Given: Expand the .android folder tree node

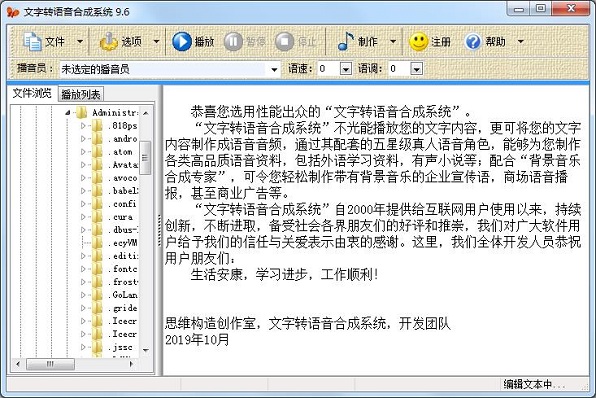Looking at the screenshot, I should tap(83, 139).
